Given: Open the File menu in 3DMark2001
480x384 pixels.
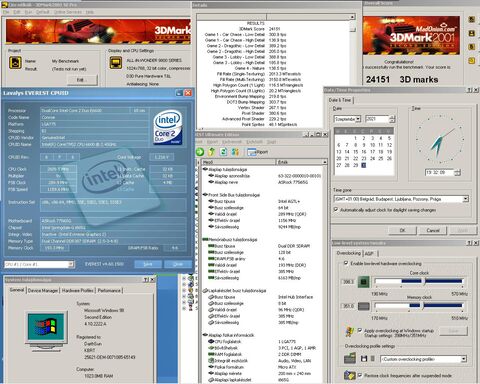Looking at the screenshot, I should (6, 12).
